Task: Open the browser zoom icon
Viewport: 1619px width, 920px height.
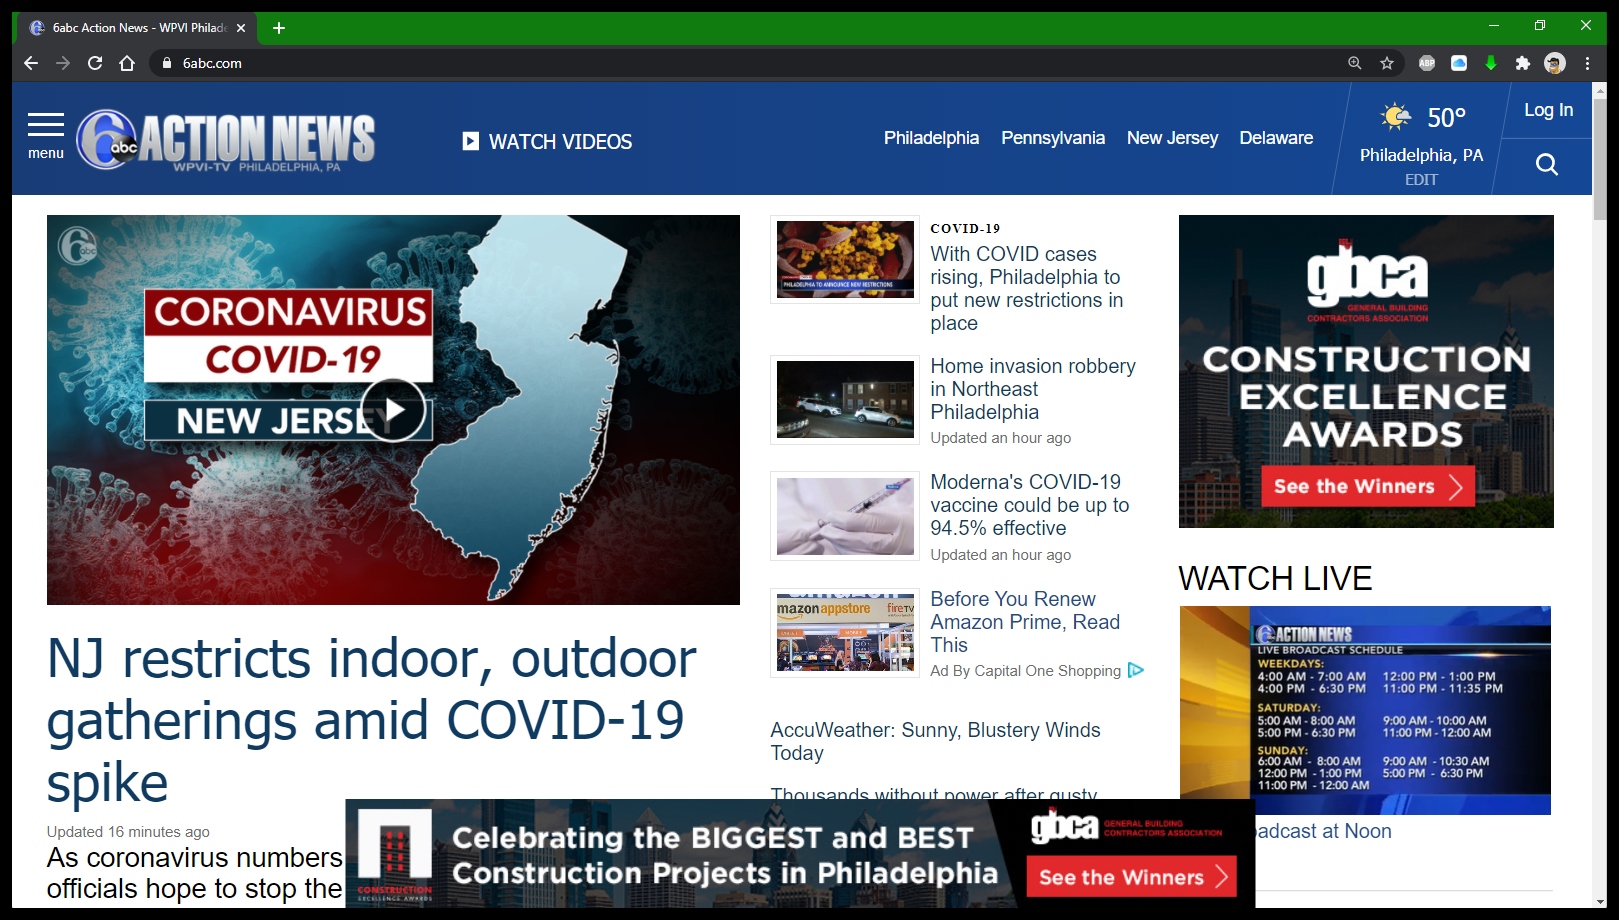Action: pyautogui.click(x=1355, y=63)
